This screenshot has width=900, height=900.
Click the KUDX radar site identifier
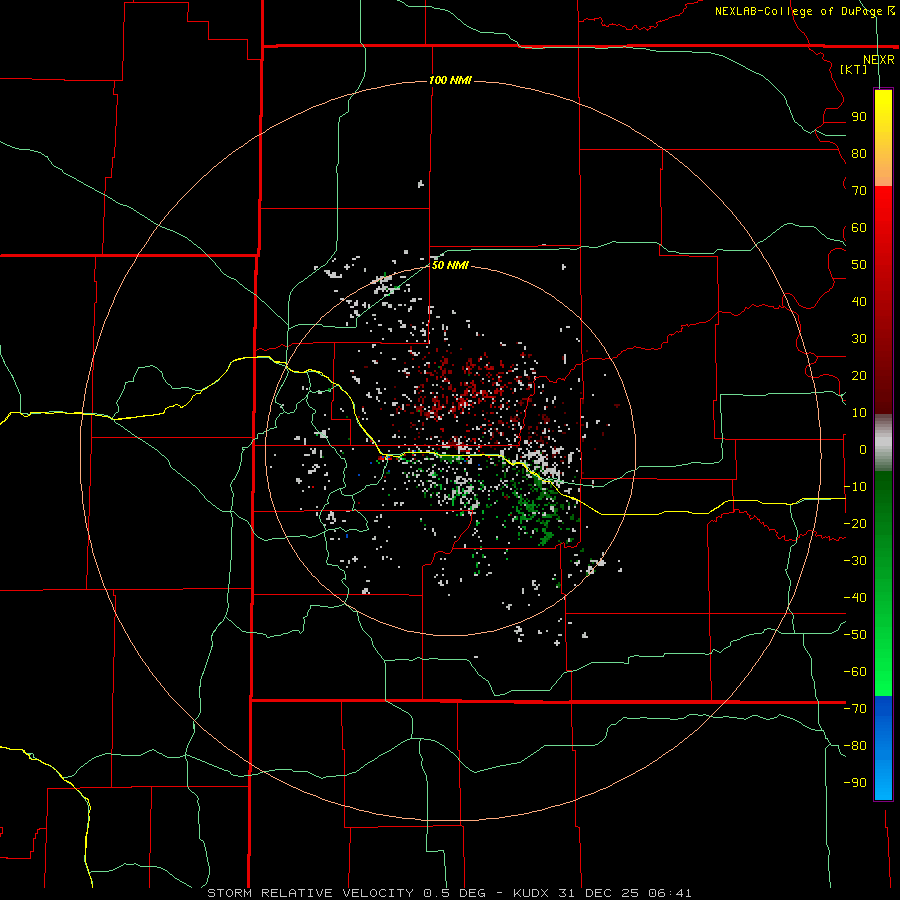[532, 893]
